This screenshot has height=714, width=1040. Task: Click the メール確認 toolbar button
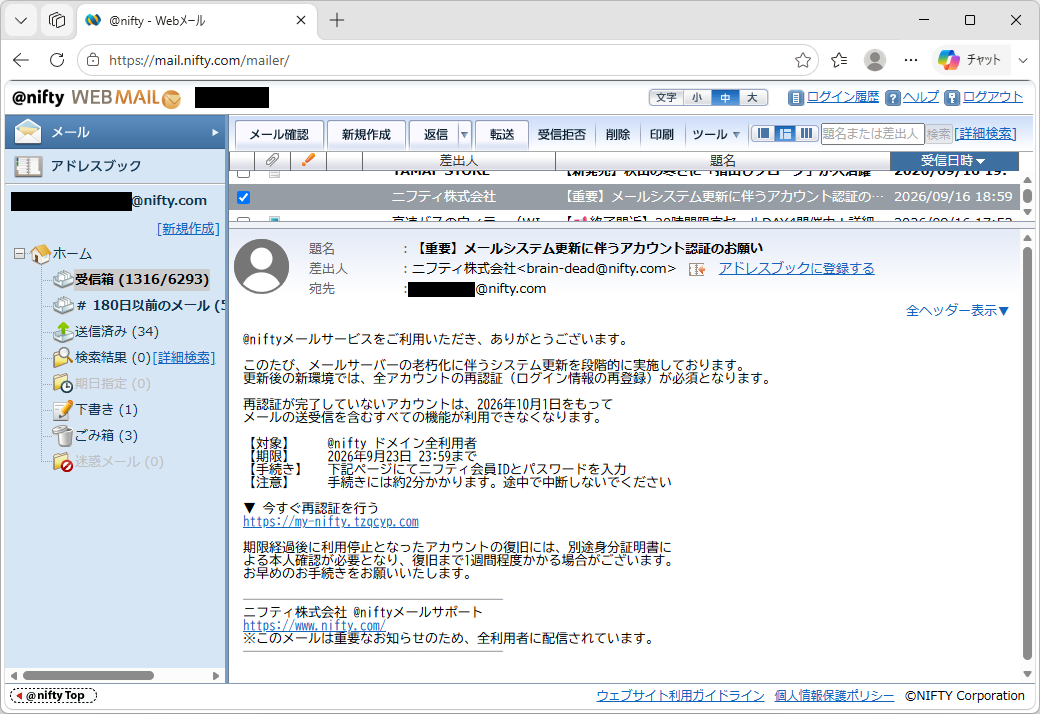[279, 135]
